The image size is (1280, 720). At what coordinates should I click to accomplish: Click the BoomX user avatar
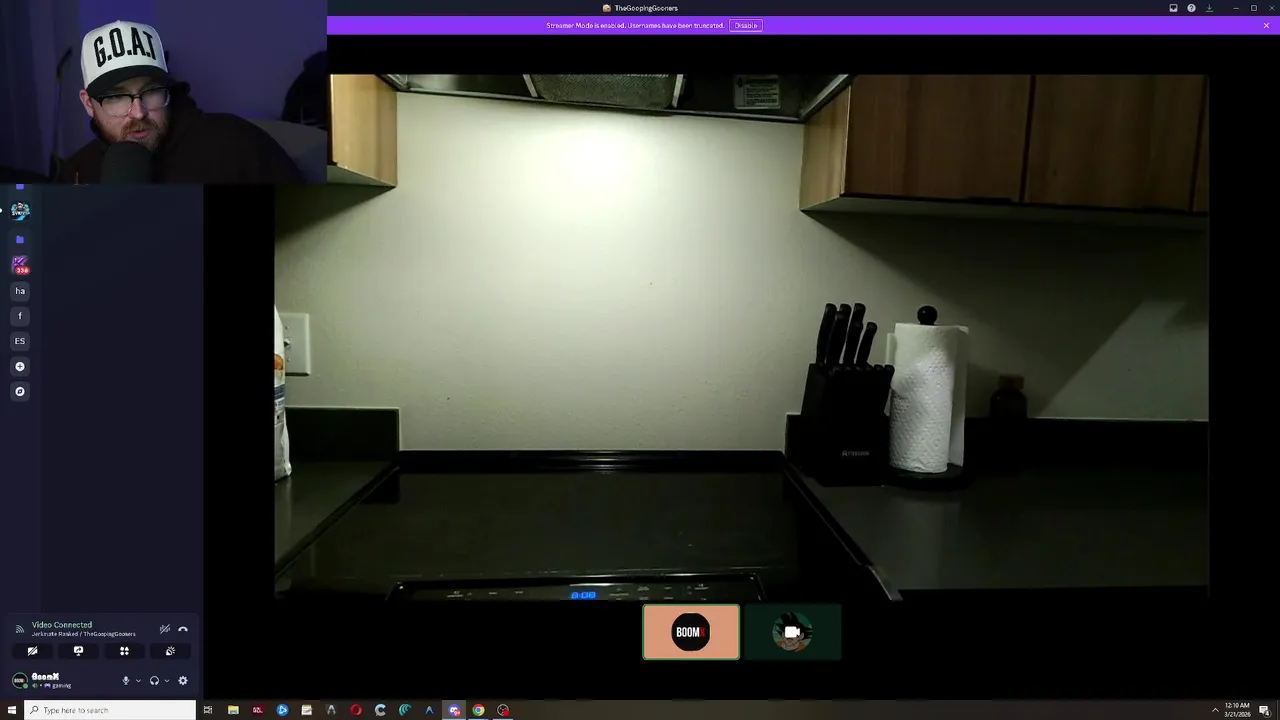(19, 680)
